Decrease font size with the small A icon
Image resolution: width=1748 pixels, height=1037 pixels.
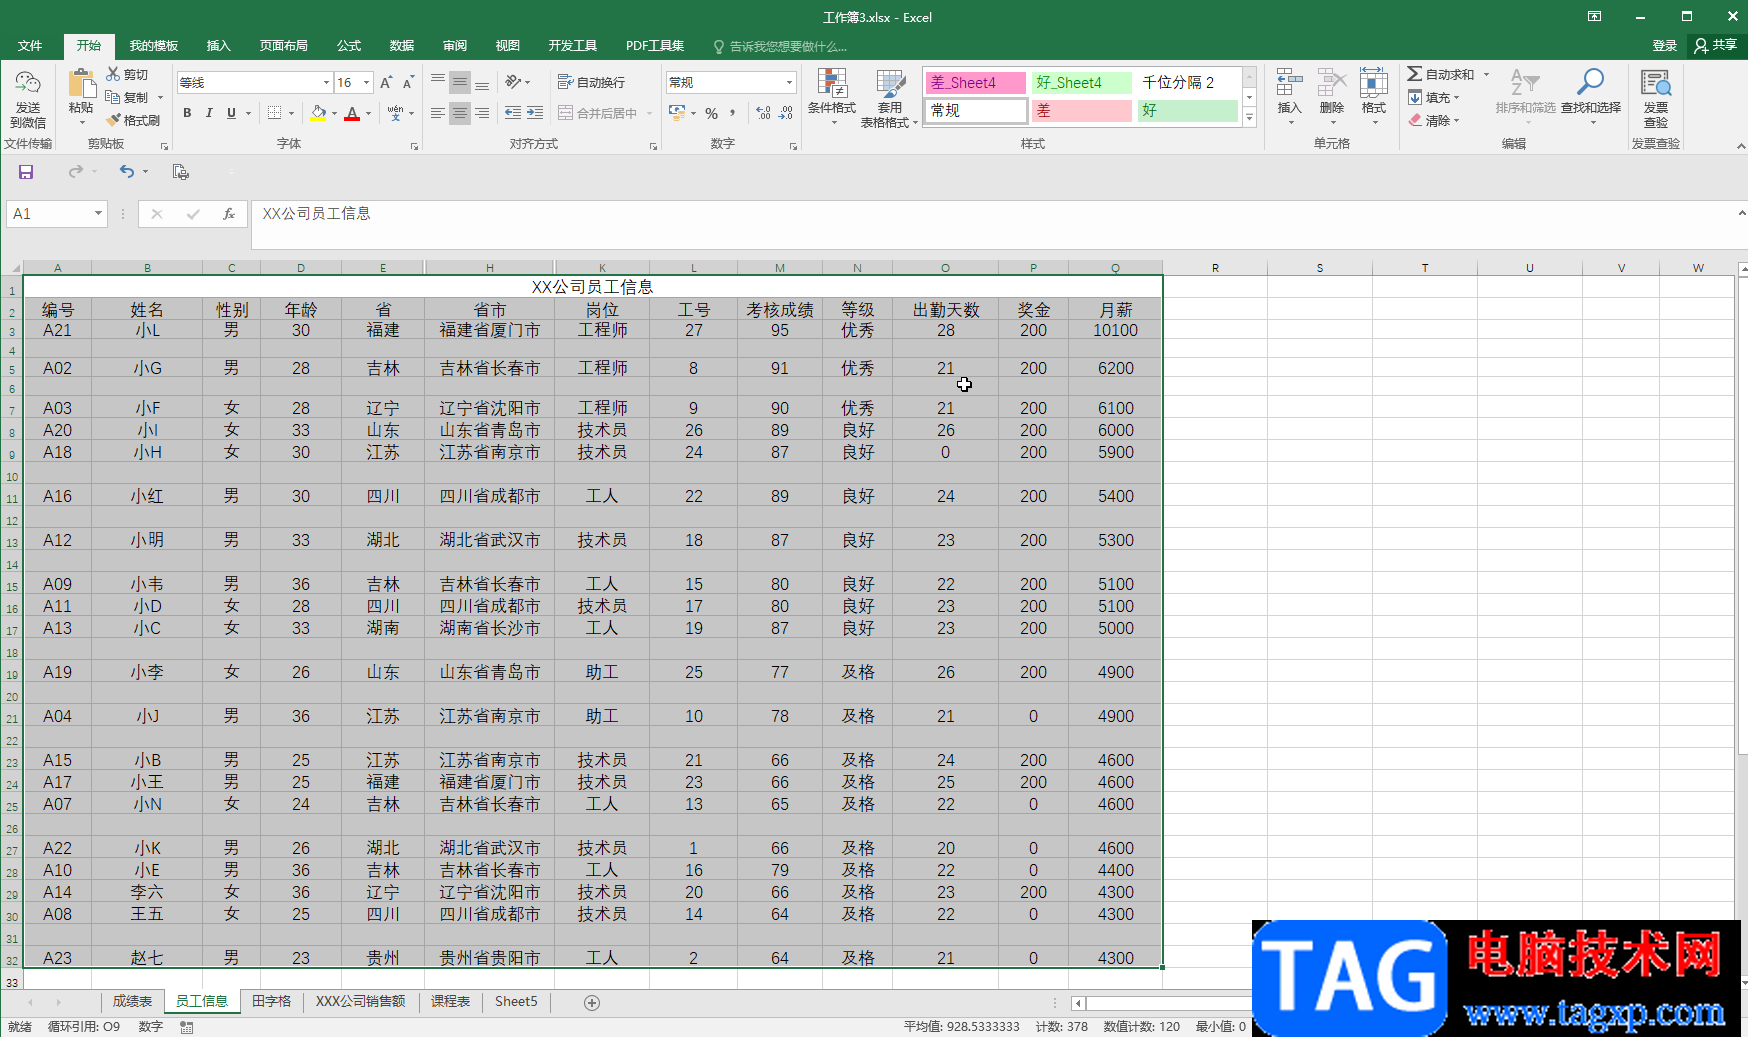[408, 82]
